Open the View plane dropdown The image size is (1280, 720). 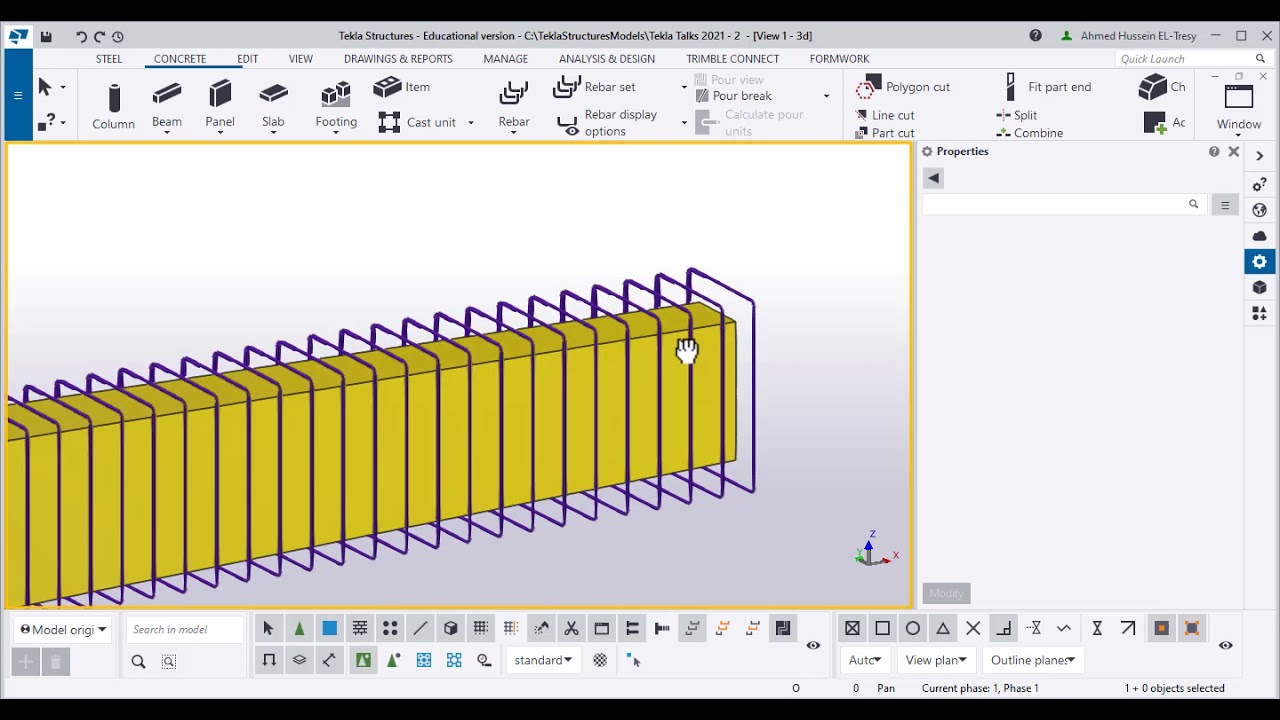[x=936, y=660]
